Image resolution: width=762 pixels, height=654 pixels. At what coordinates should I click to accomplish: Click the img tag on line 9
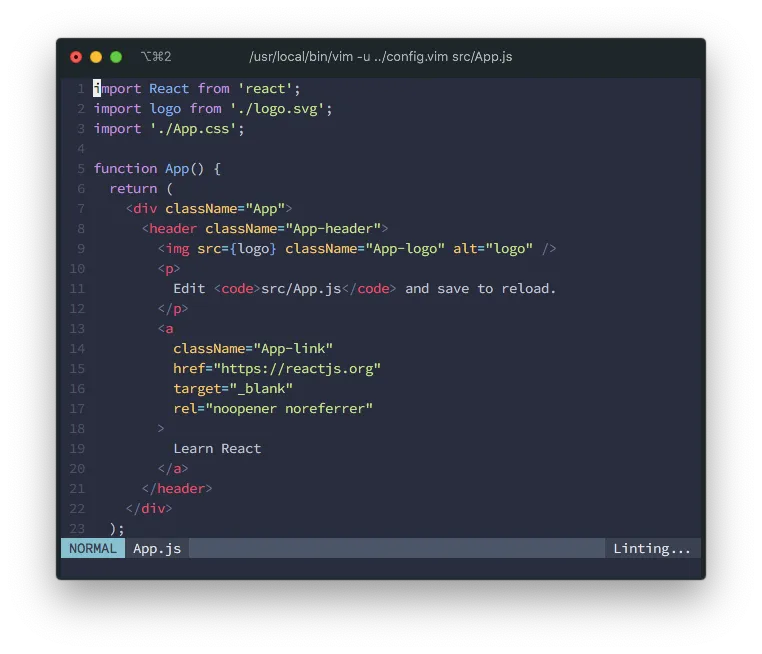tap(177, 249)
